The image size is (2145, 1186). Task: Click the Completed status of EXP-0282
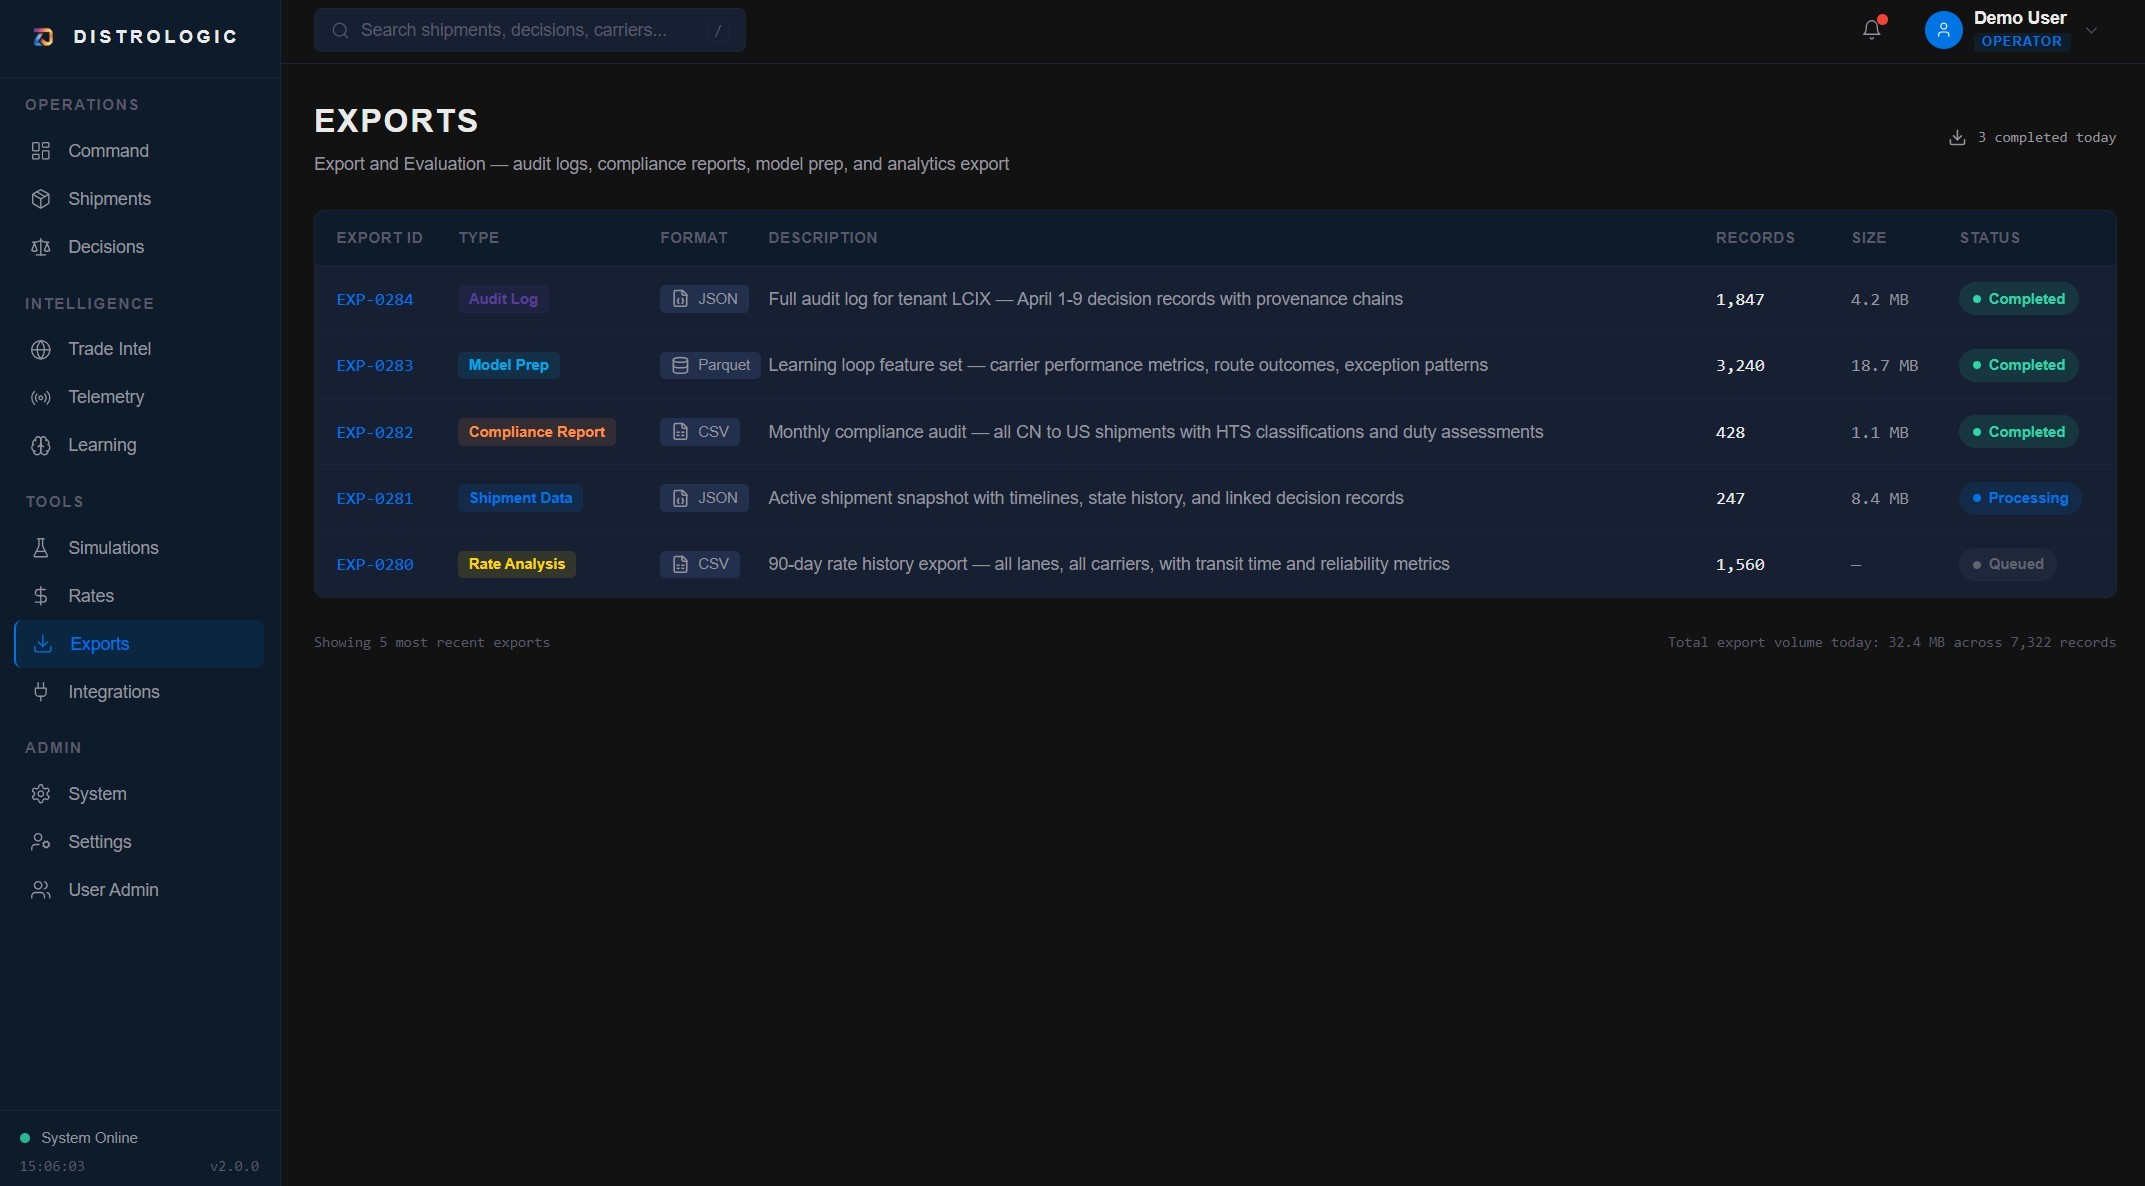[x=2018, y=432]
